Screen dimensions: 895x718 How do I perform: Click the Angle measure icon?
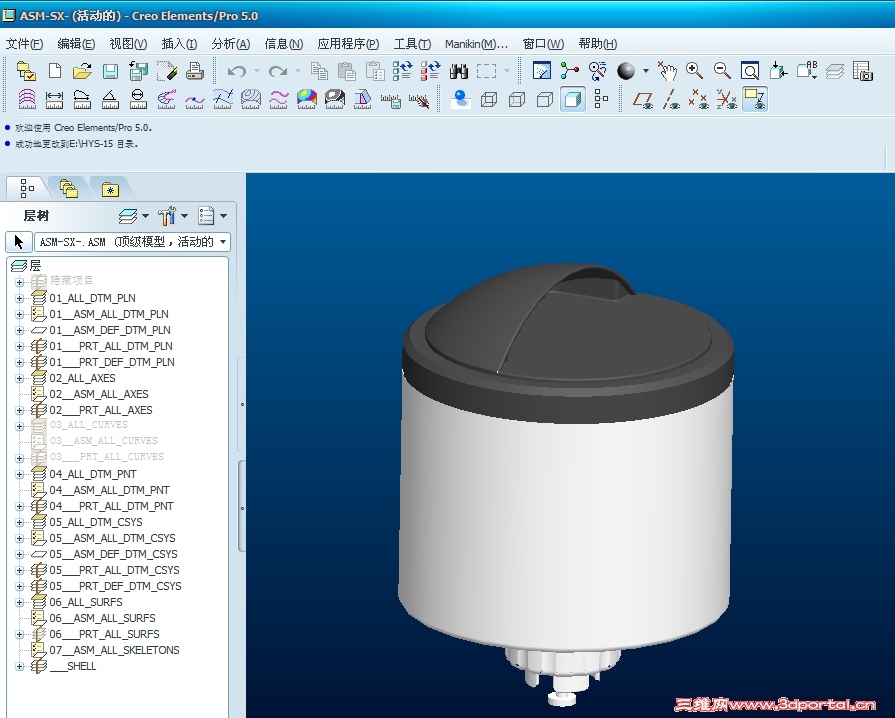(110, 99)
